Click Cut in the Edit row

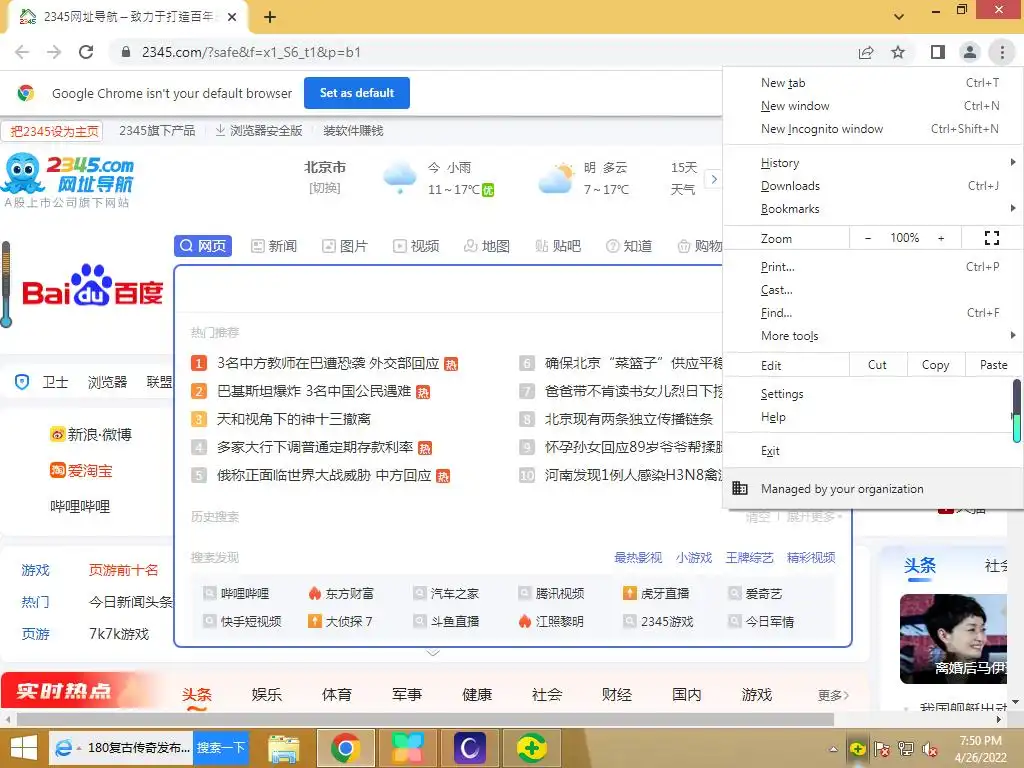pyautogui.click(x=878, y=365)
